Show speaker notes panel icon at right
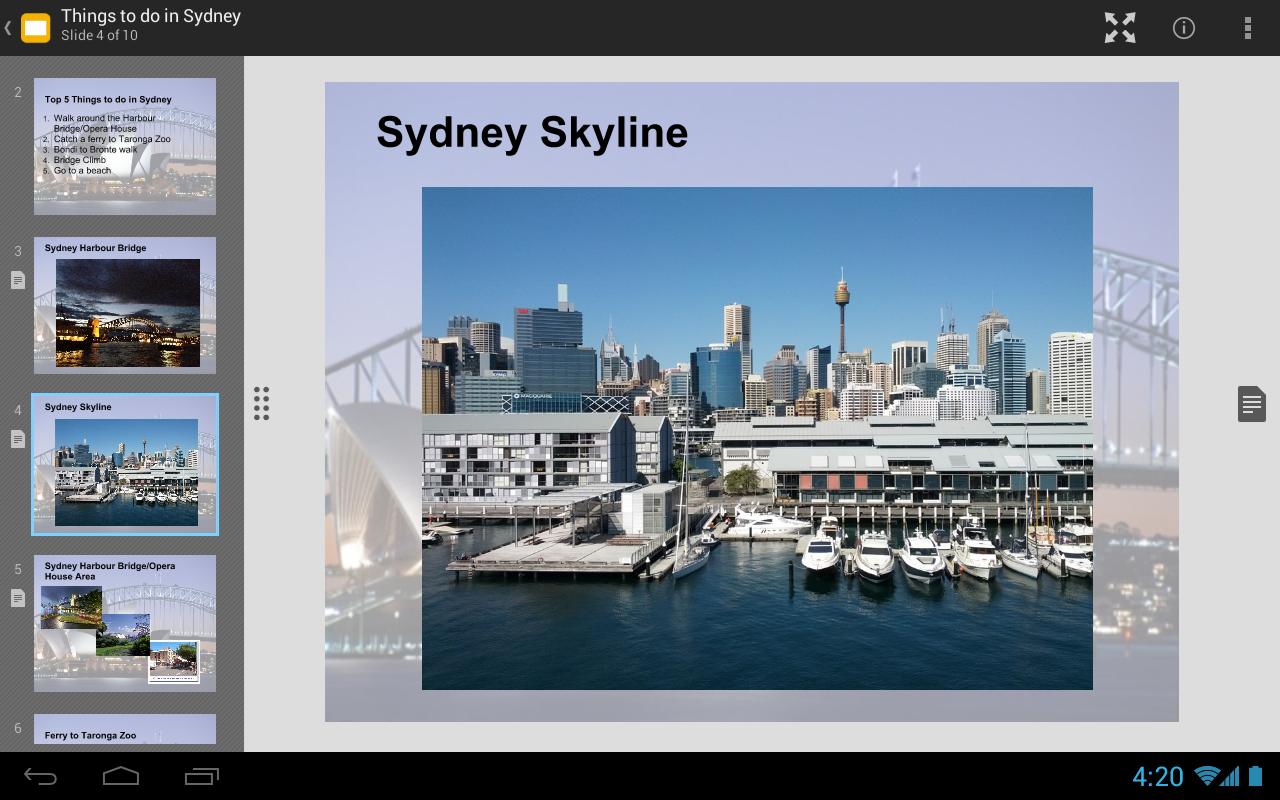Viewport: 1280px width, 800px height. click(1252, 404)
